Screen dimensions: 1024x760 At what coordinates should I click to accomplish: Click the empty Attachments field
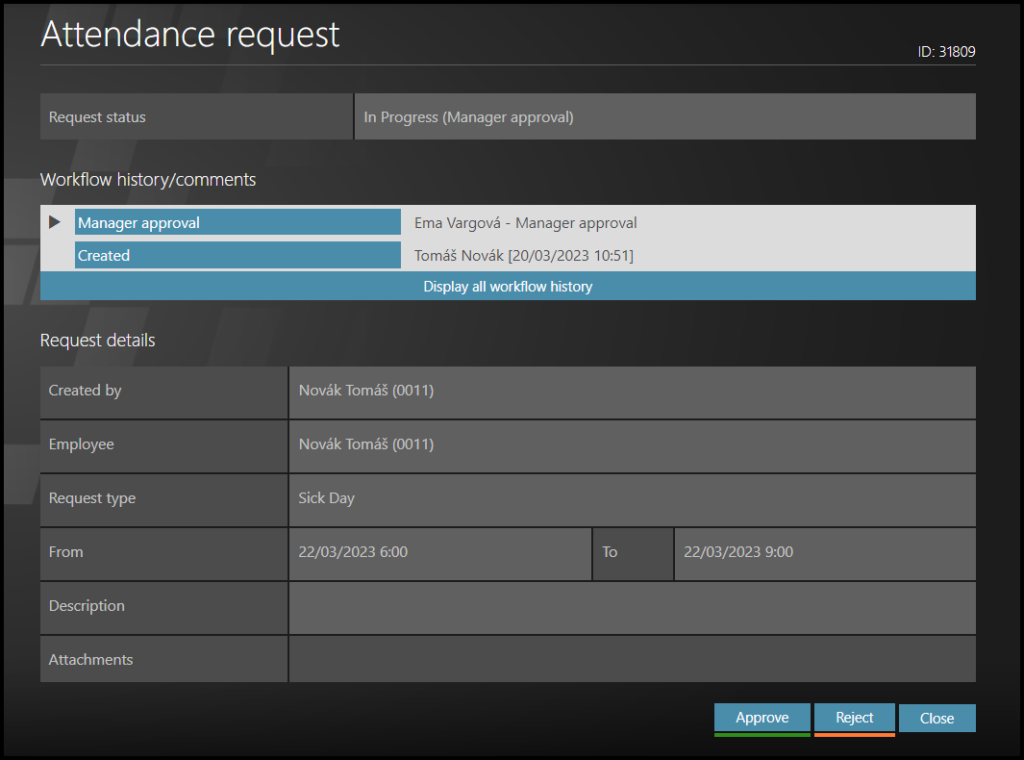pos(631,660)
